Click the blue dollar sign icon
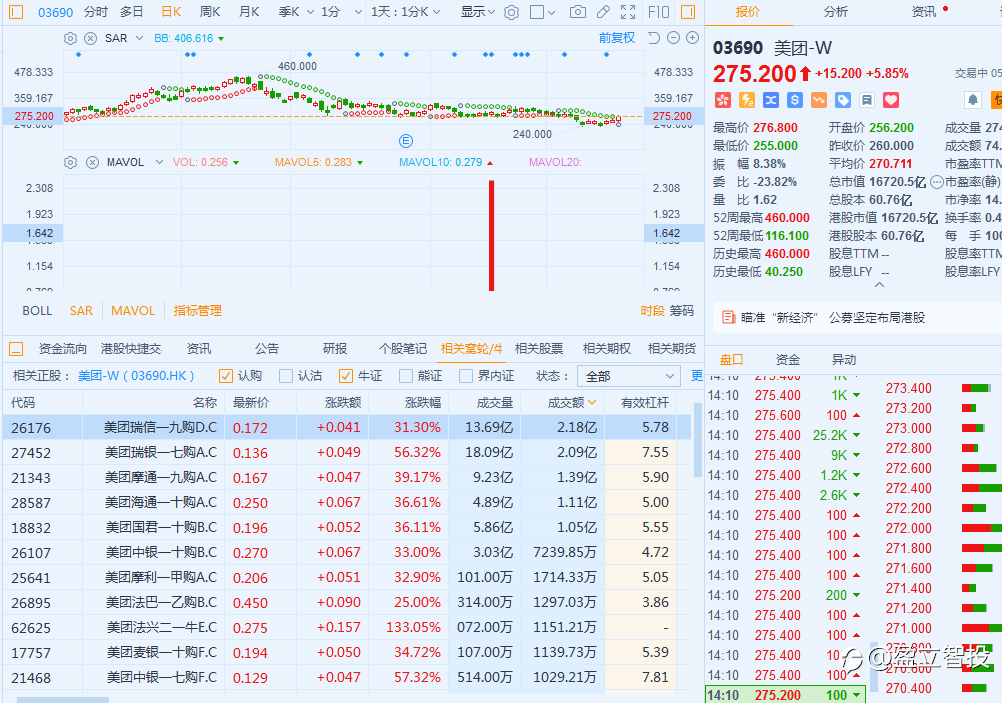The height and width of the screenshot is (703, 1002). coord(794,100)
